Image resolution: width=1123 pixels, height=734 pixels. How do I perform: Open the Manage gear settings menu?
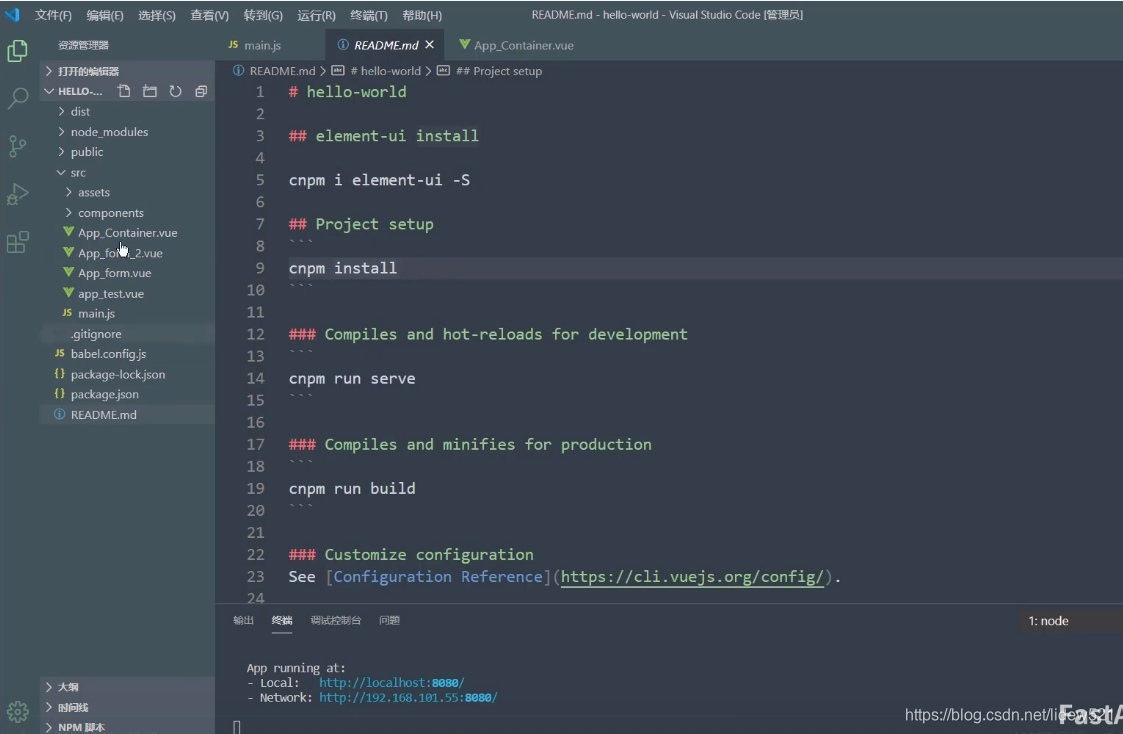click(17, 712)
